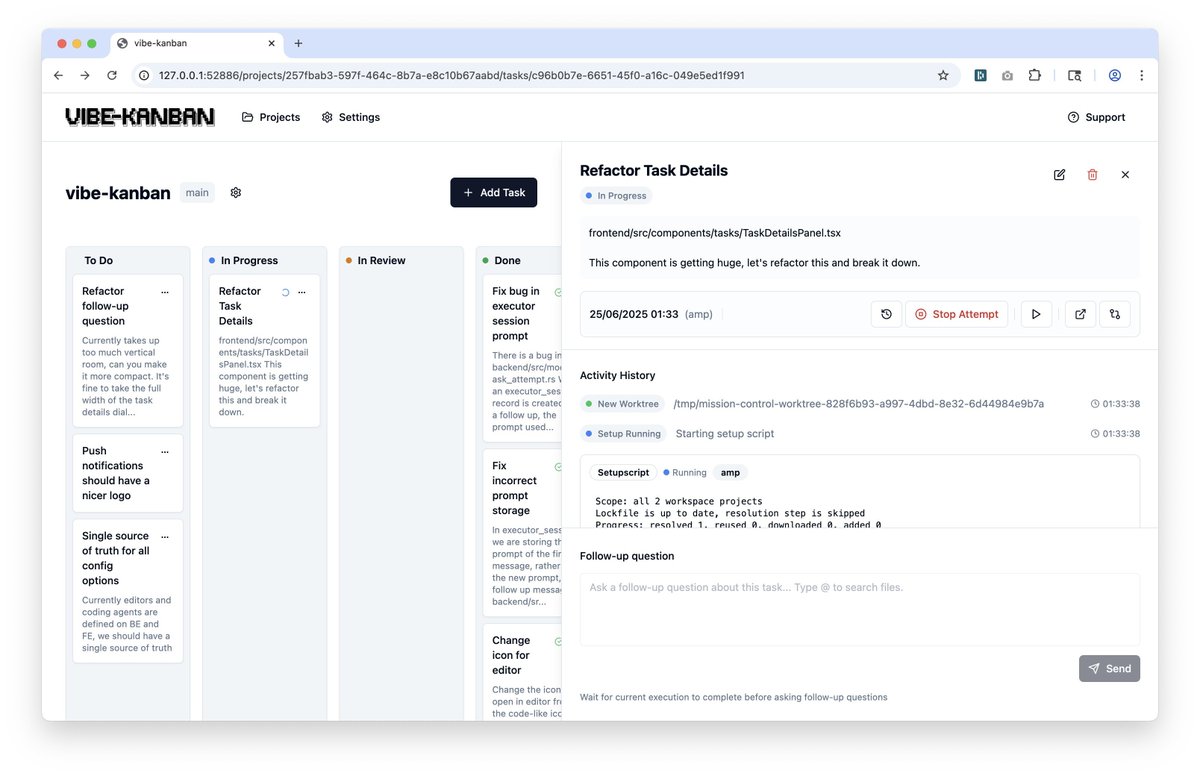Click the Done column header
1200x776 pixels.
[507, 260]
